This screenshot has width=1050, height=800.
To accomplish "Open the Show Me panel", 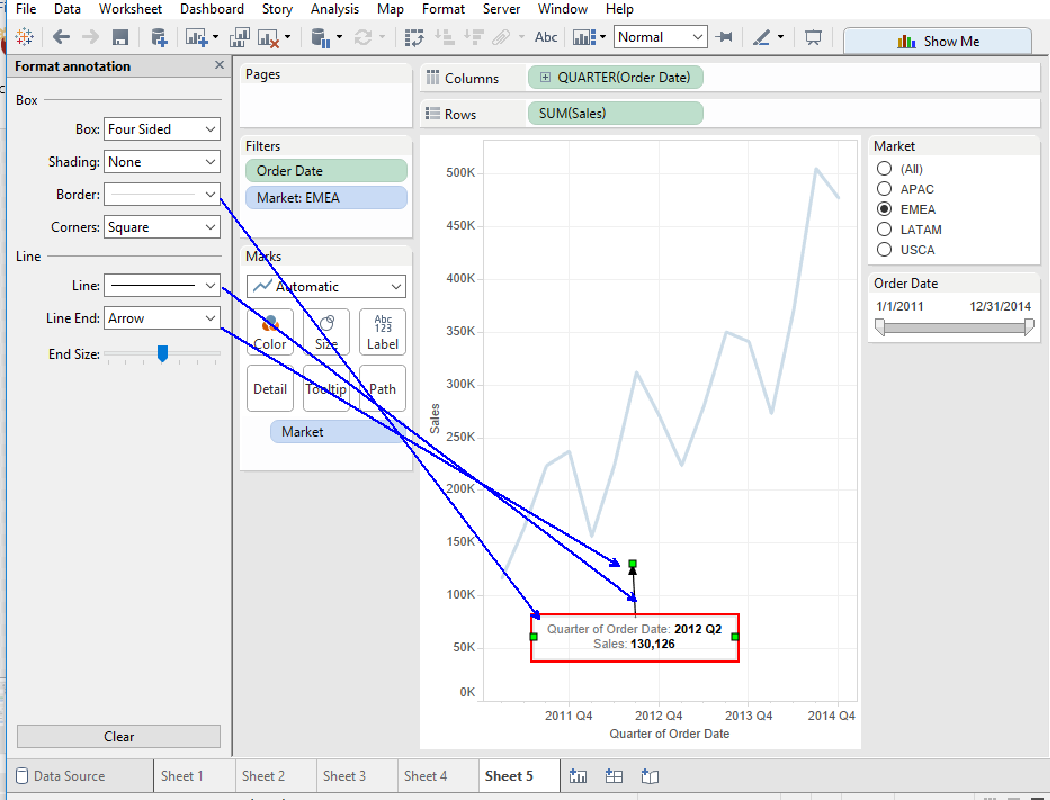I will (x=937, y=40).
